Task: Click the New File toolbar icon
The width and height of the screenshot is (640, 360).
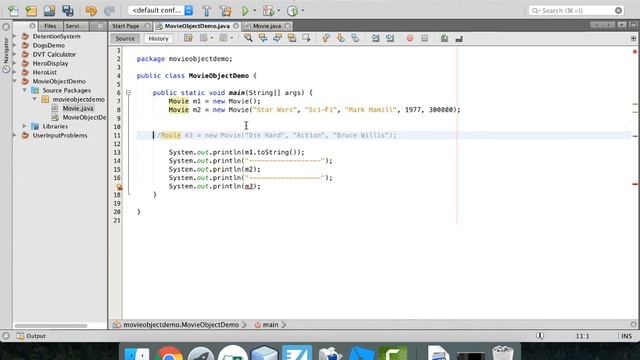Action: pos(13,11)
